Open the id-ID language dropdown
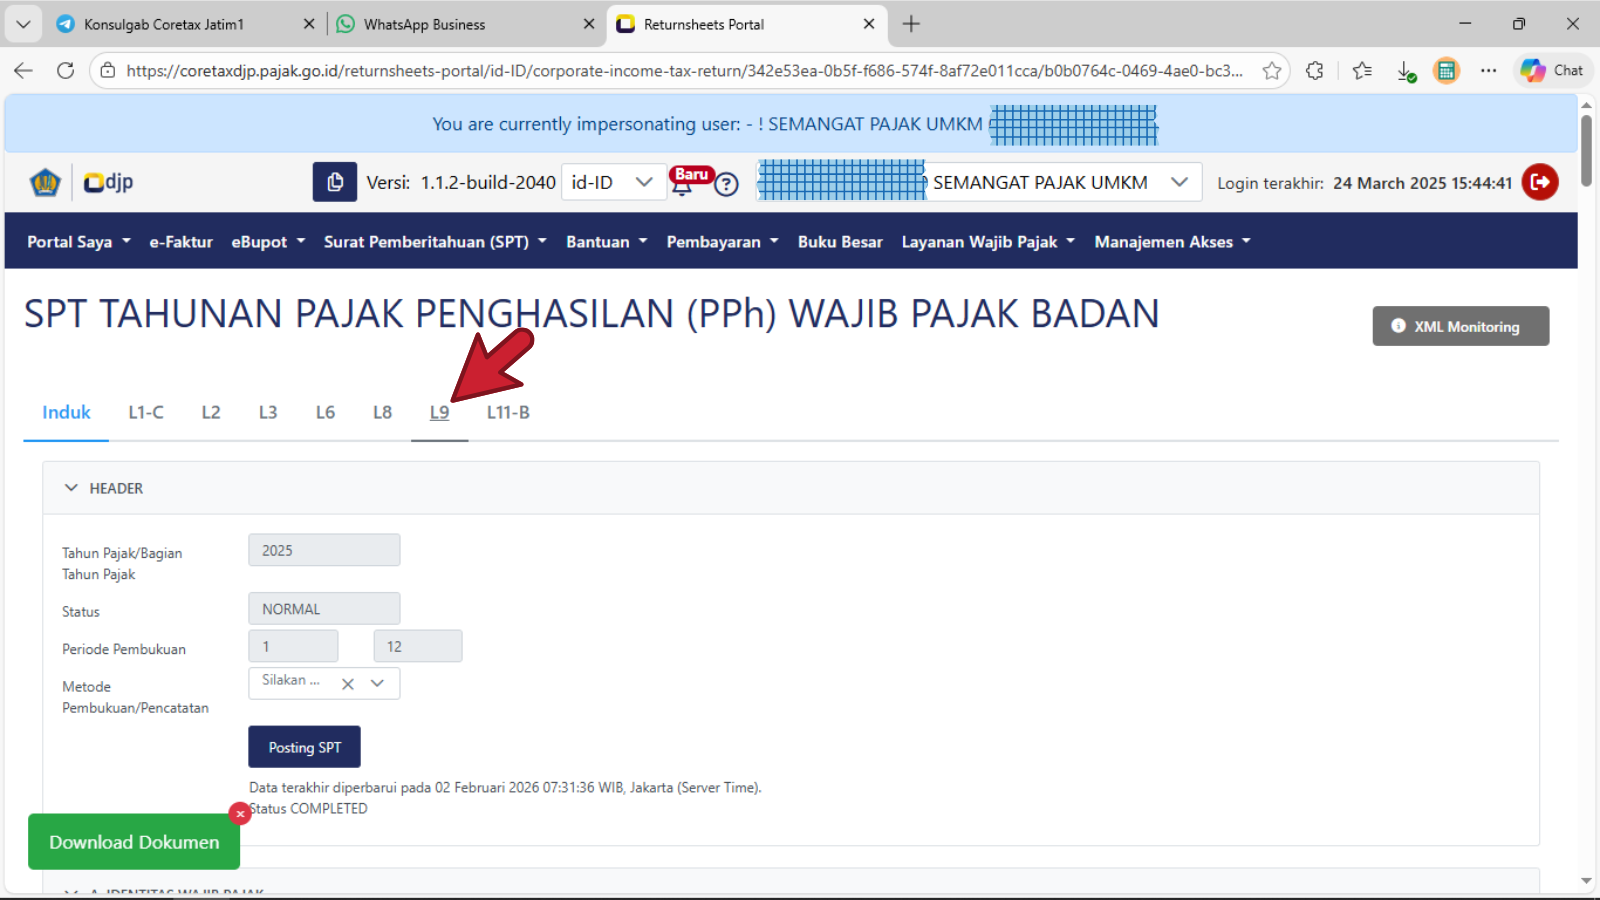The width and height of the screenshot is (1600, 900). click(x=613, y=182)
